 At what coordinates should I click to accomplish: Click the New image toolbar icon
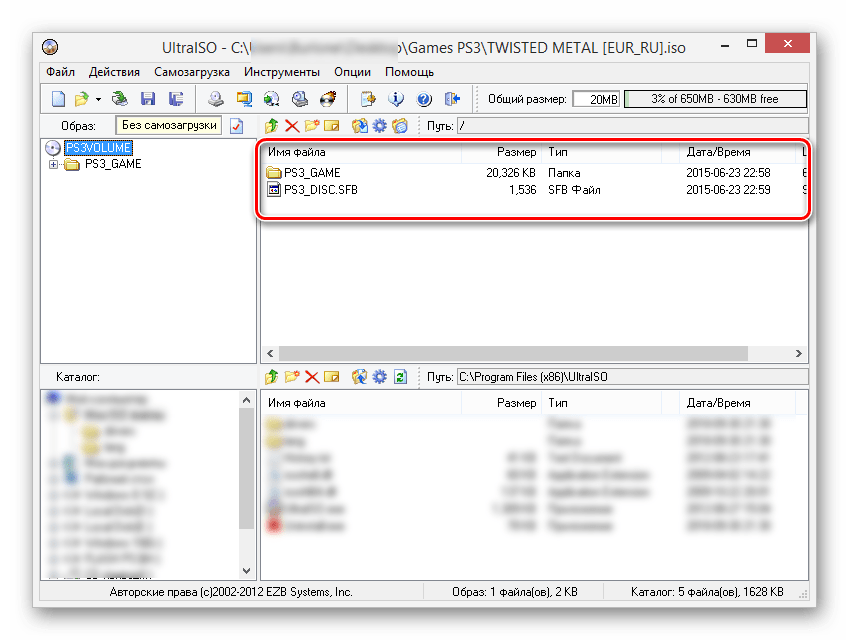pyautogui.click(x=58, y=99)
